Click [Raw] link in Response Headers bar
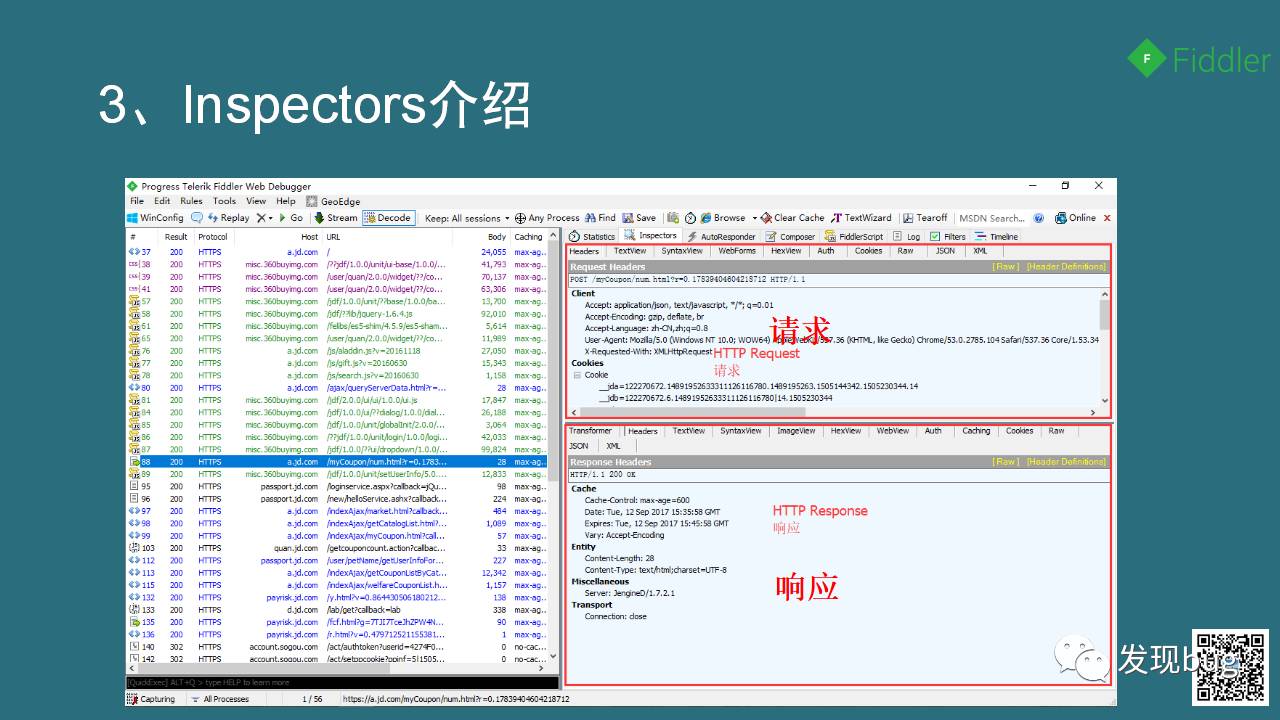Screen dimensions: 1280x720 1005,462
